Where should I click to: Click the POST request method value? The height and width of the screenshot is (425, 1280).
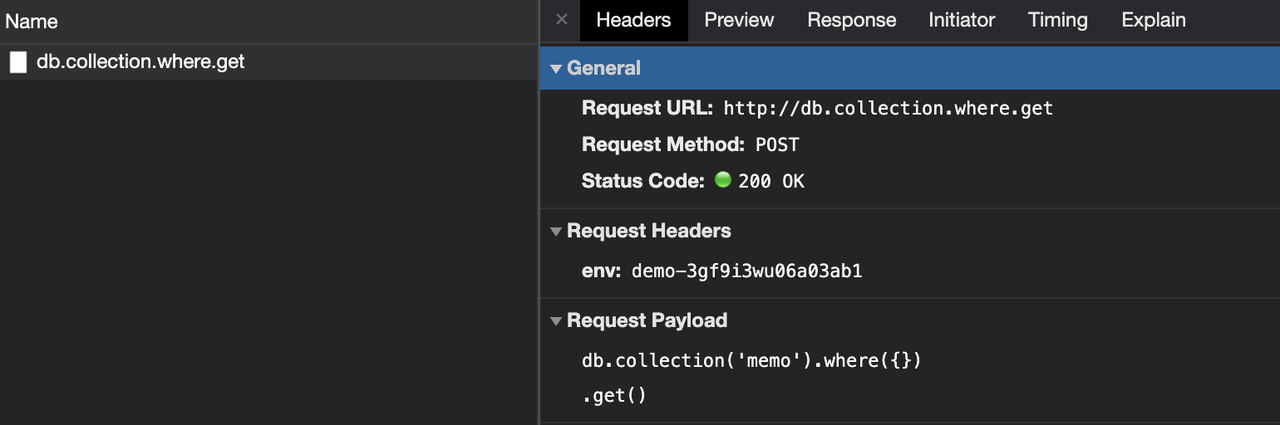777,145
